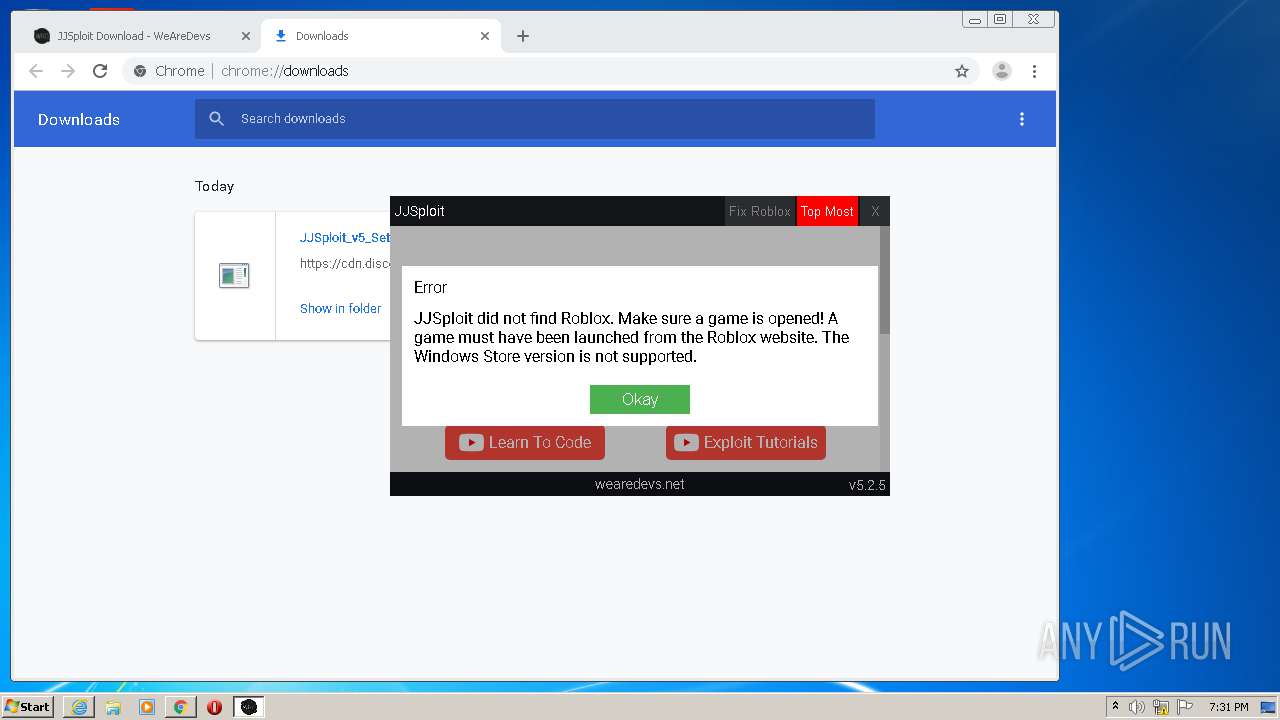Open Windows Media Player from taskbar
Viewport: 1280px width, 720px height.
point(147,707)
